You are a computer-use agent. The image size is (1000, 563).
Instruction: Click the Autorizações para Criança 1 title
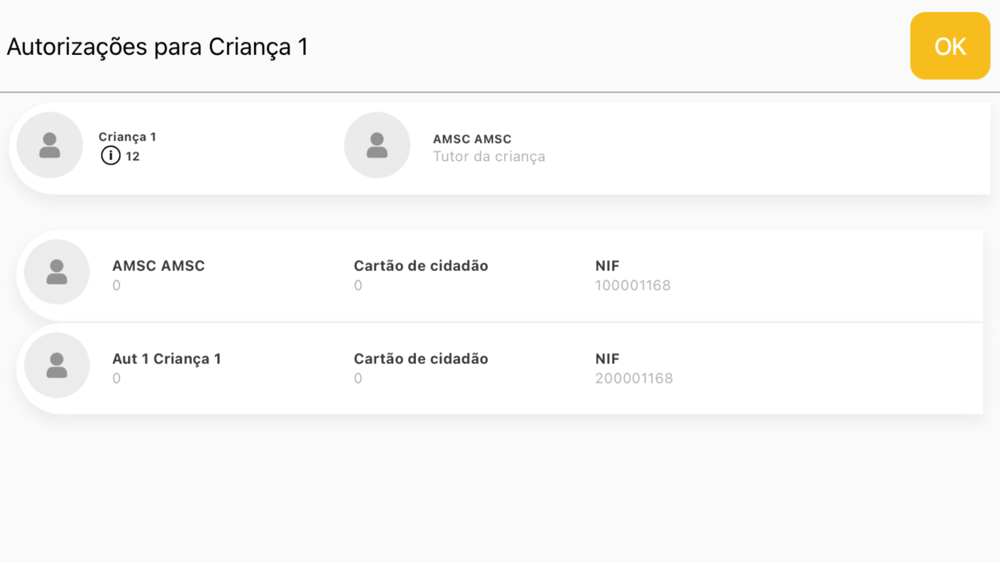[158, 47]
